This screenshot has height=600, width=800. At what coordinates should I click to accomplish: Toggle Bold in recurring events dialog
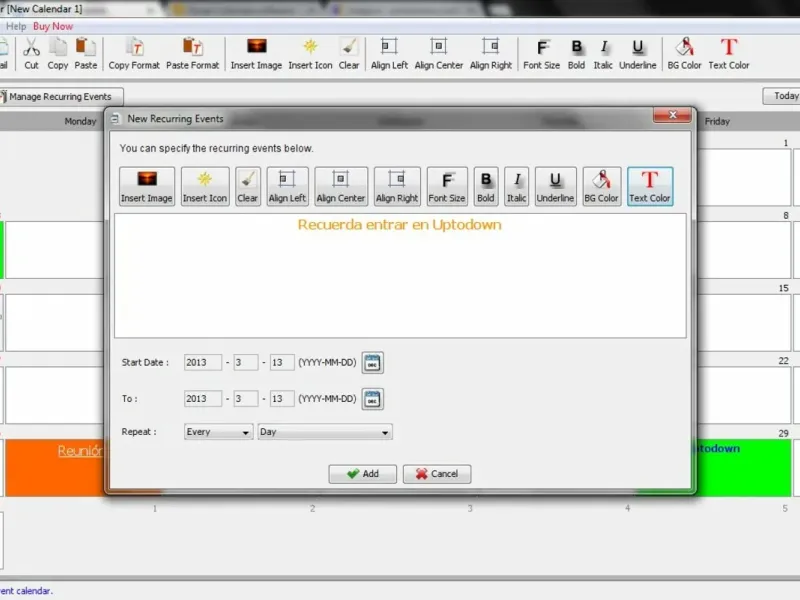(486, 186)
